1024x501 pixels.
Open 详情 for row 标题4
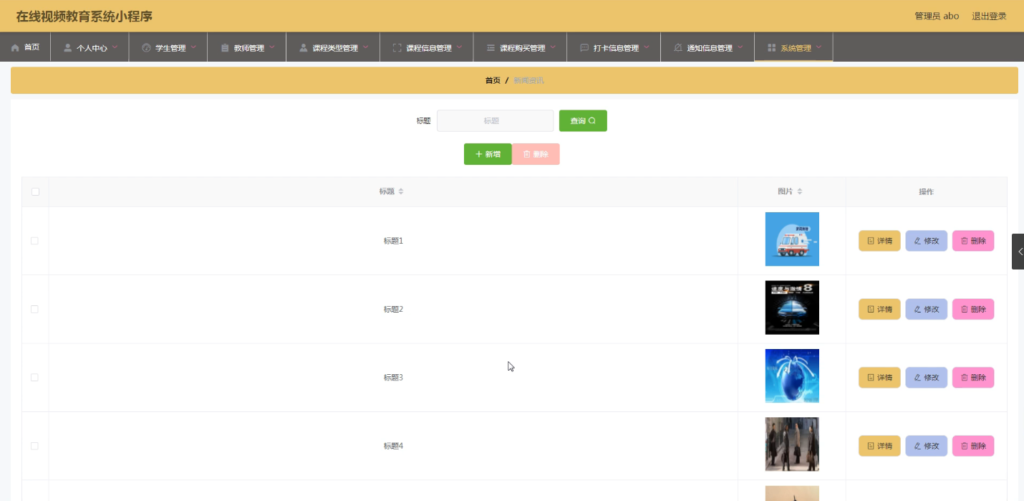[879, 446]
